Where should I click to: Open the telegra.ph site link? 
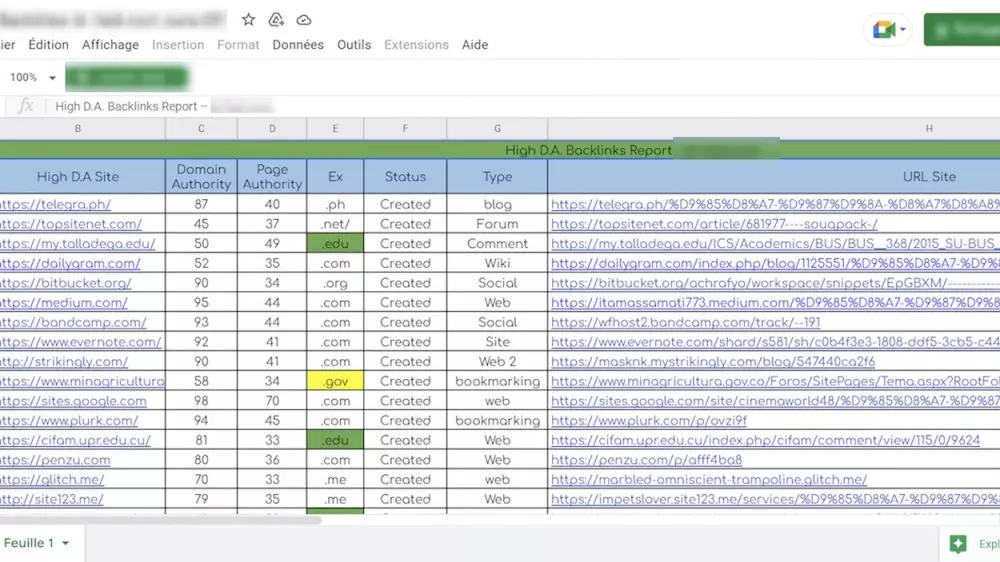click(x=55, y=204)
